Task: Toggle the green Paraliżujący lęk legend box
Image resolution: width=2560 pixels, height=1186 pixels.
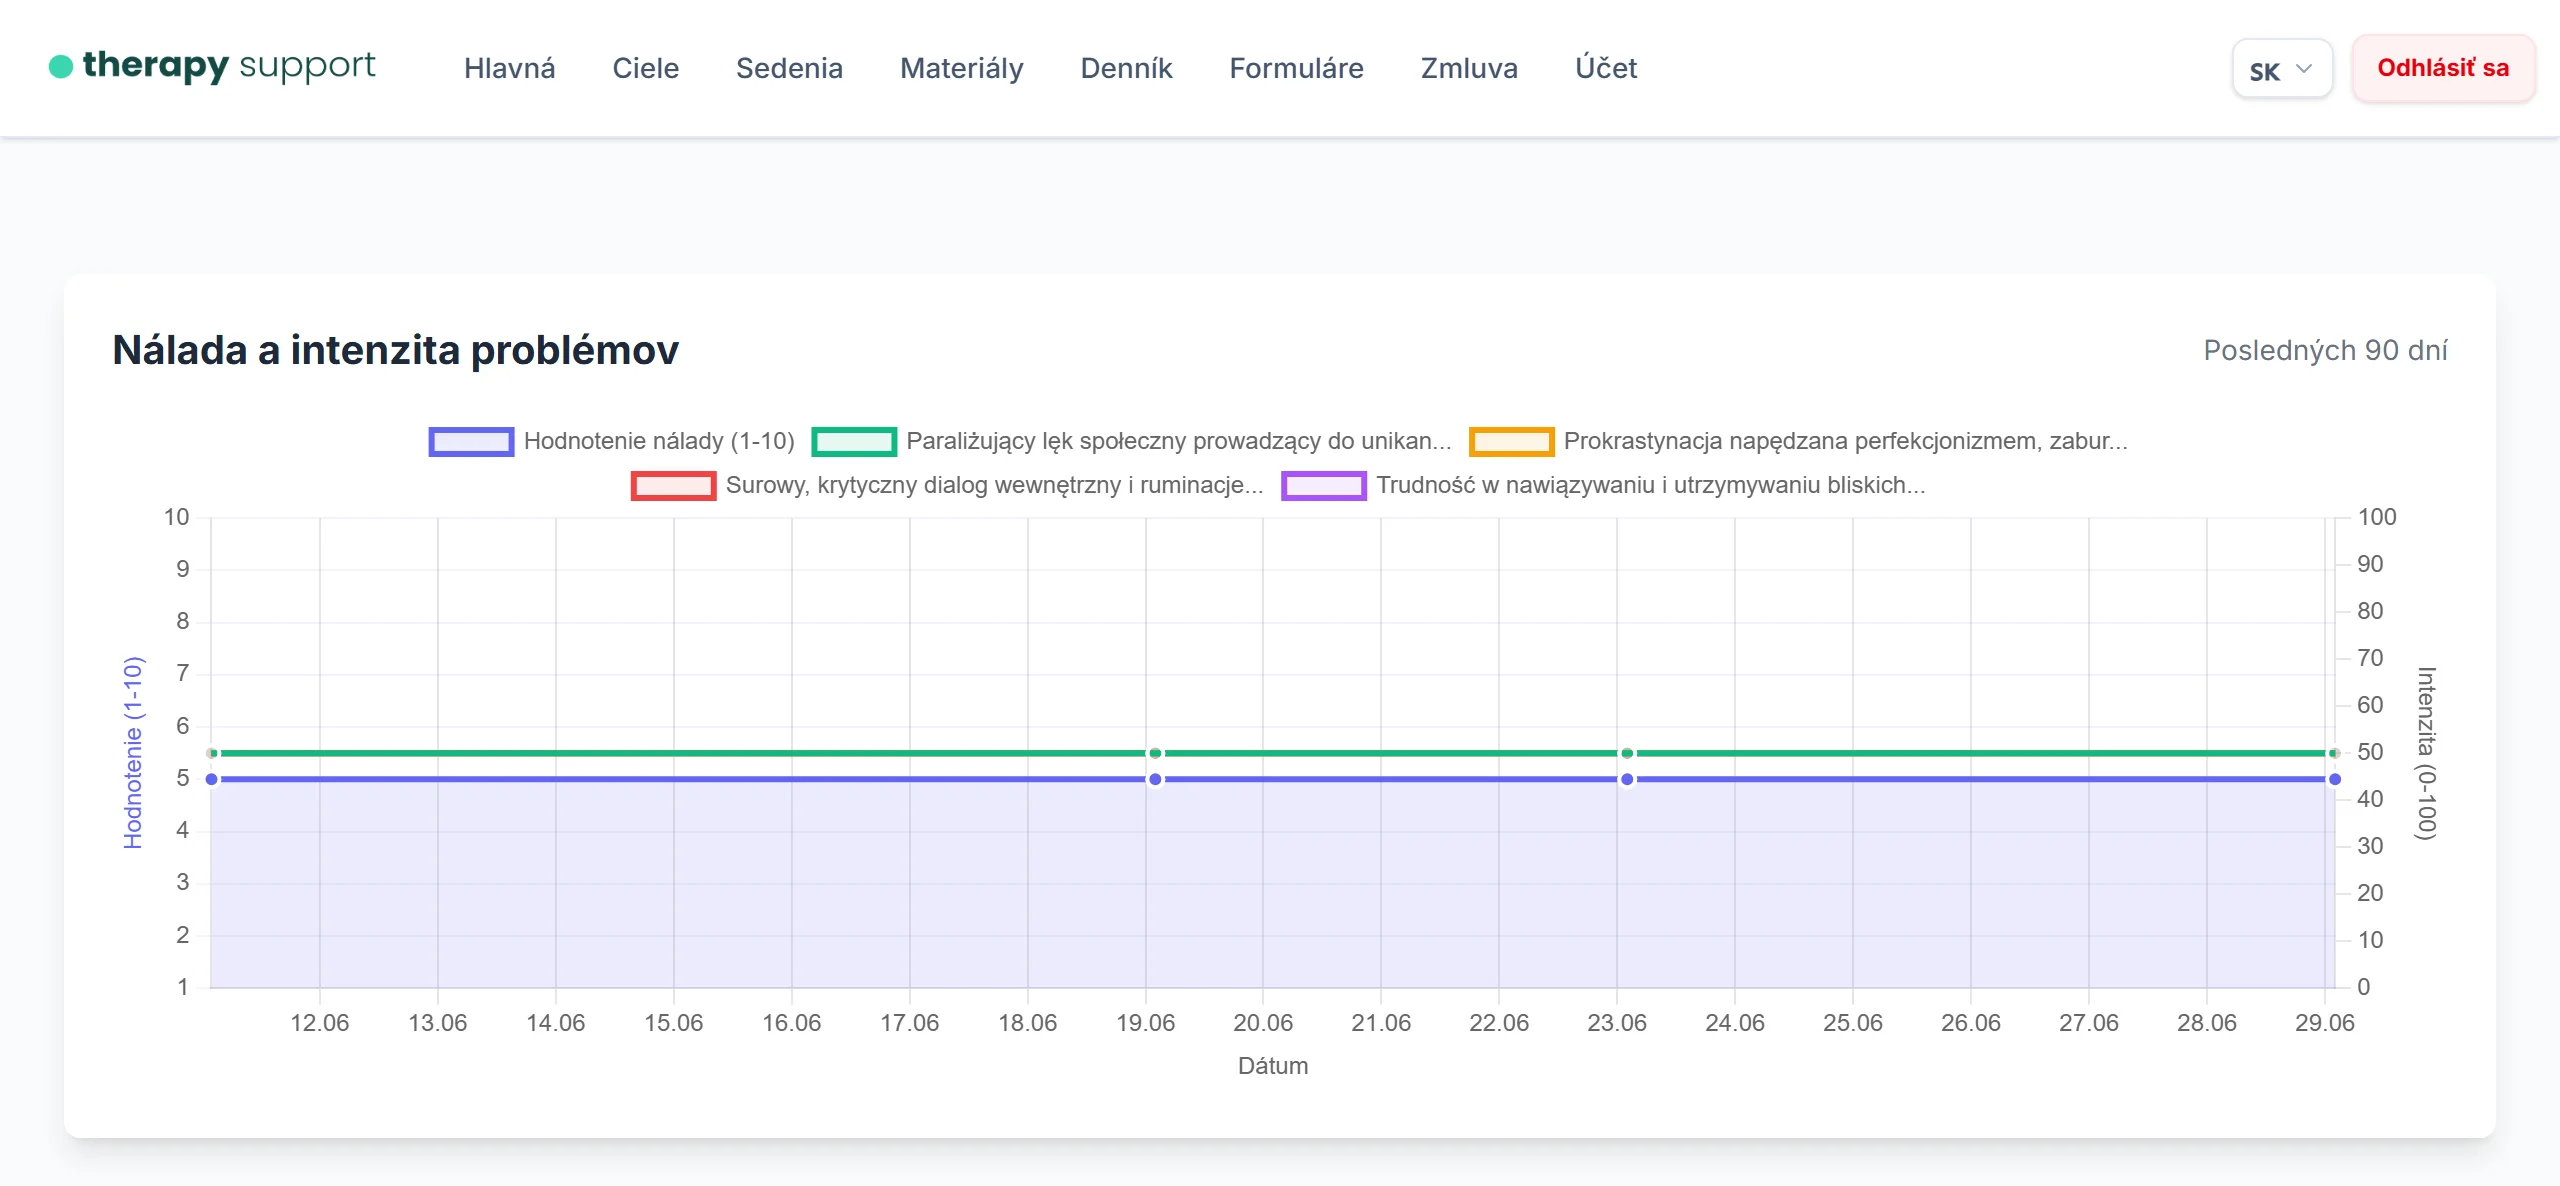Action: pos(854,441)
